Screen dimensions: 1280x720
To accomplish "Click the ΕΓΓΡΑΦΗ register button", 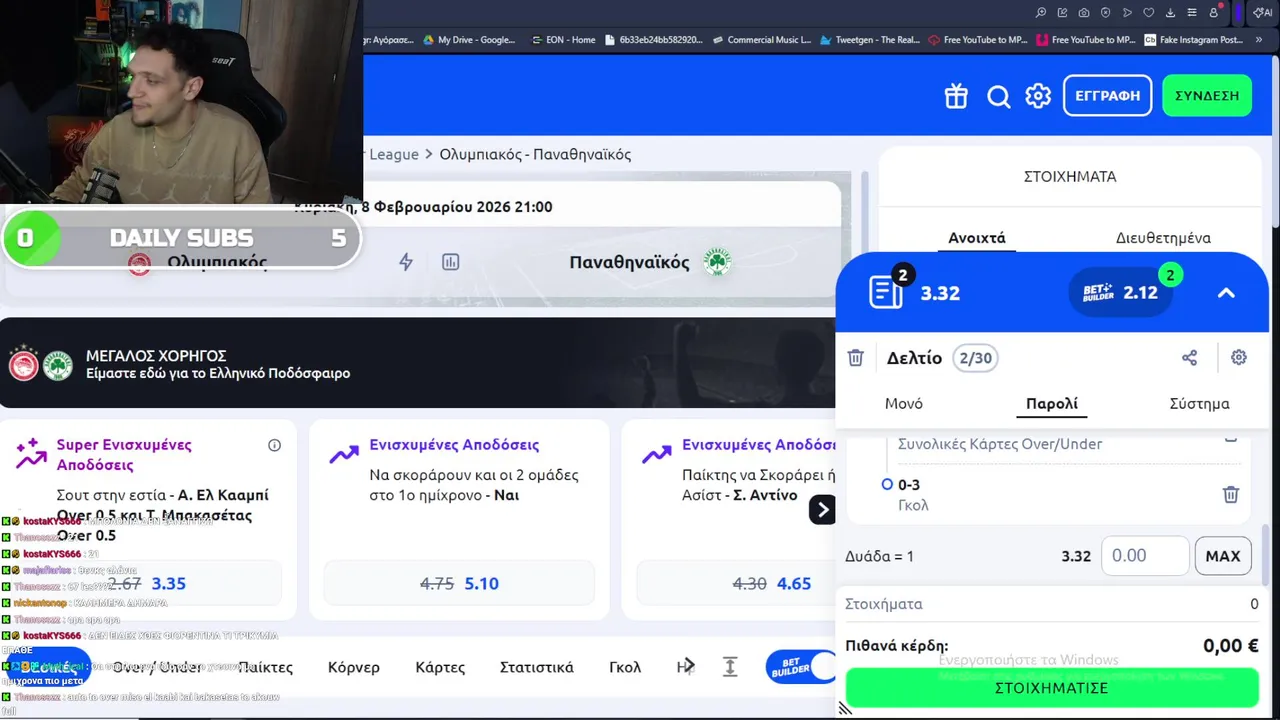I will tap(1107, 96).
